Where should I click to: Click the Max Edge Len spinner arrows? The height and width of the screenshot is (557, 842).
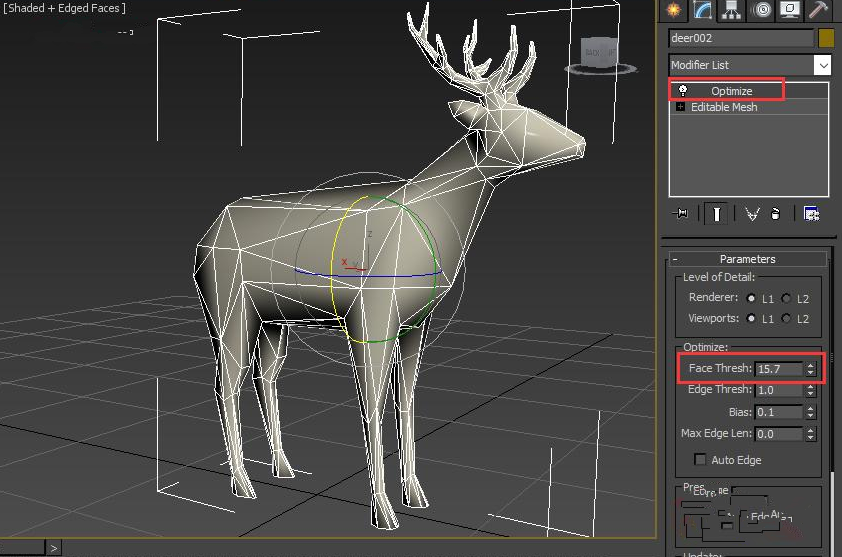[810, 434]
